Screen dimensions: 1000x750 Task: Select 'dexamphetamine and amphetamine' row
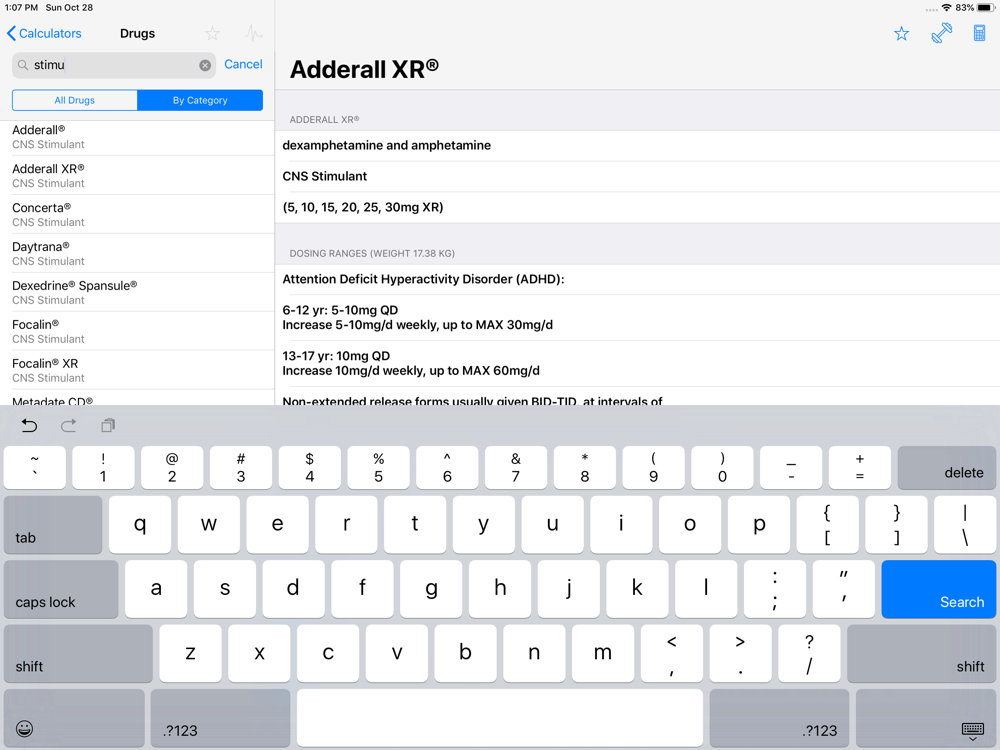pos(638,145)
